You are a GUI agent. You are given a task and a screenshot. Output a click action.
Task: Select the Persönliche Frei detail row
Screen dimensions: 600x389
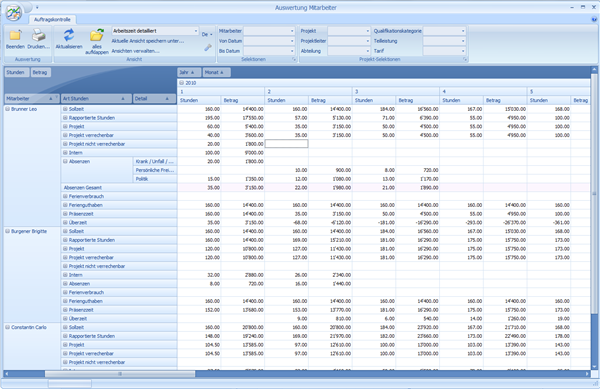[x=155, y=170]
